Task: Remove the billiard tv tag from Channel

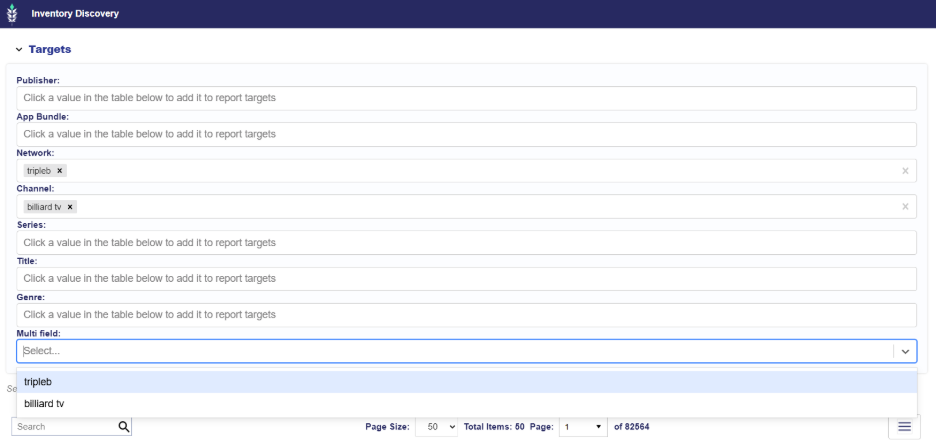Action: (70, 207)
